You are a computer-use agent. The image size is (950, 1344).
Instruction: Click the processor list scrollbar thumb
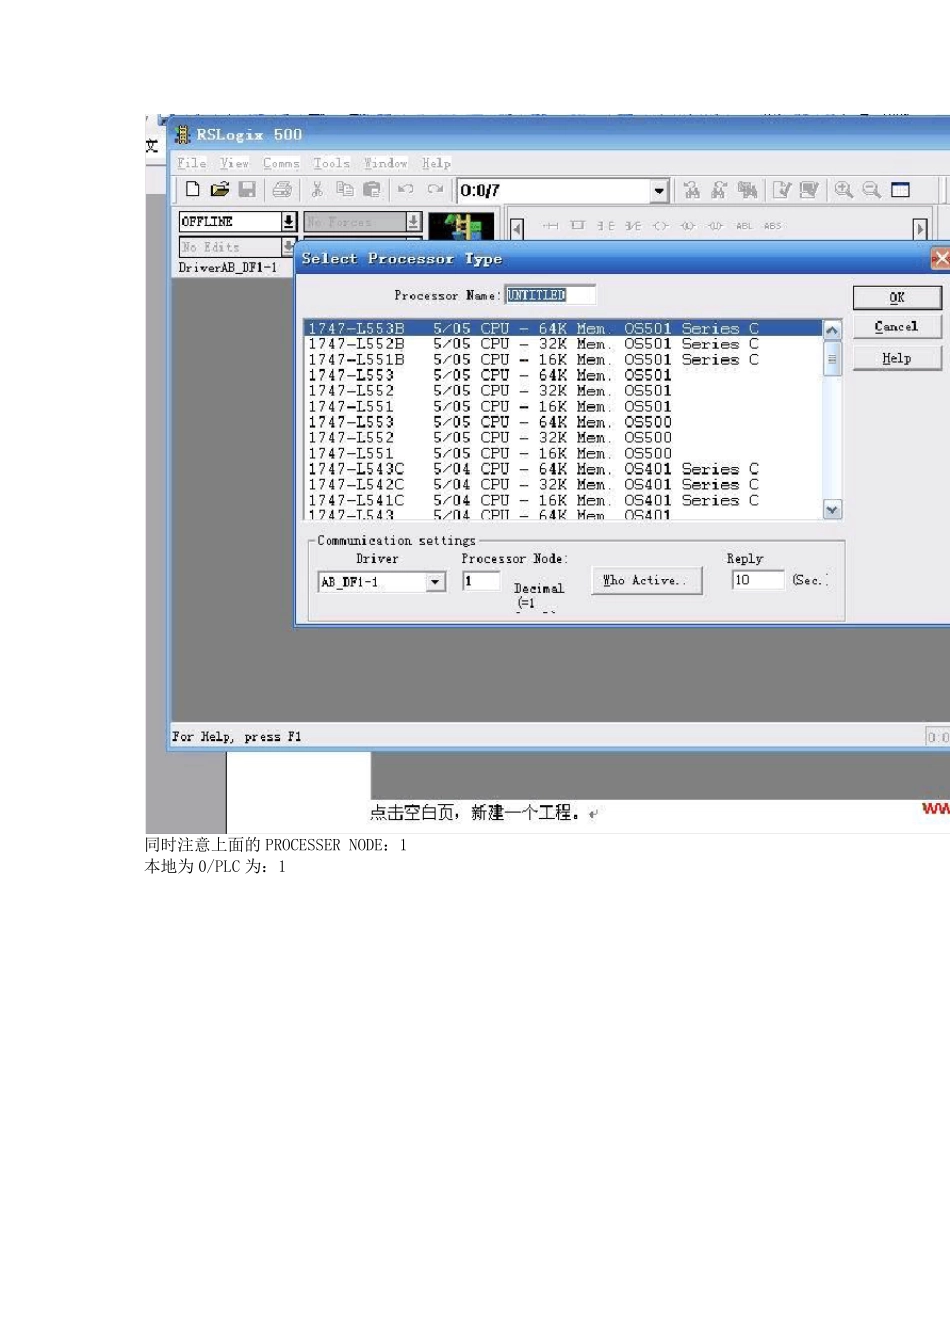[x=832, y=358]
